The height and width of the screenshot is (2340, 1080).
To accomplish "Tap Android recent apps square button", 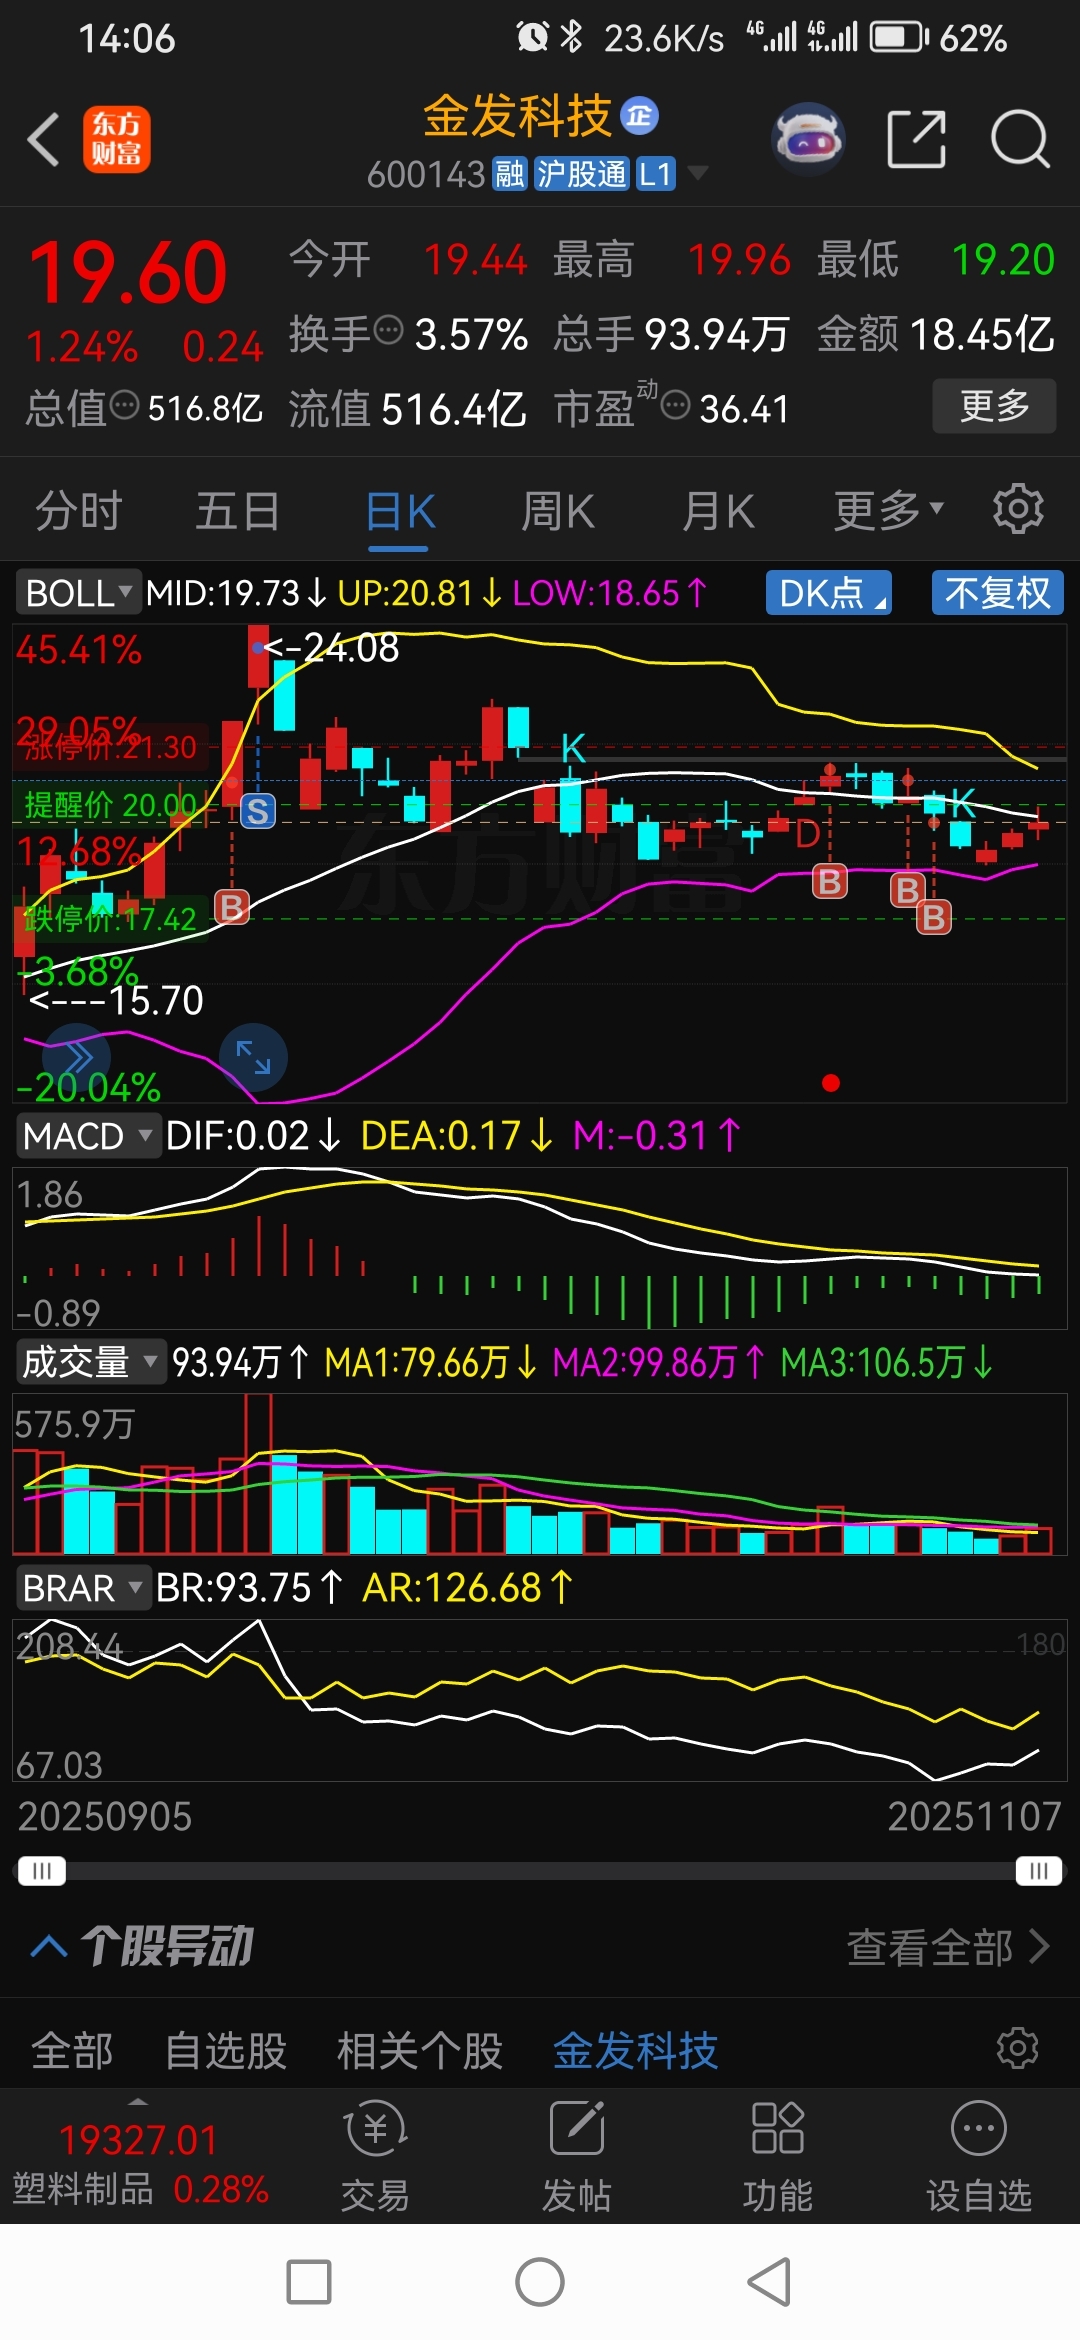I will pyautogui.click(x=309, y=2282).
